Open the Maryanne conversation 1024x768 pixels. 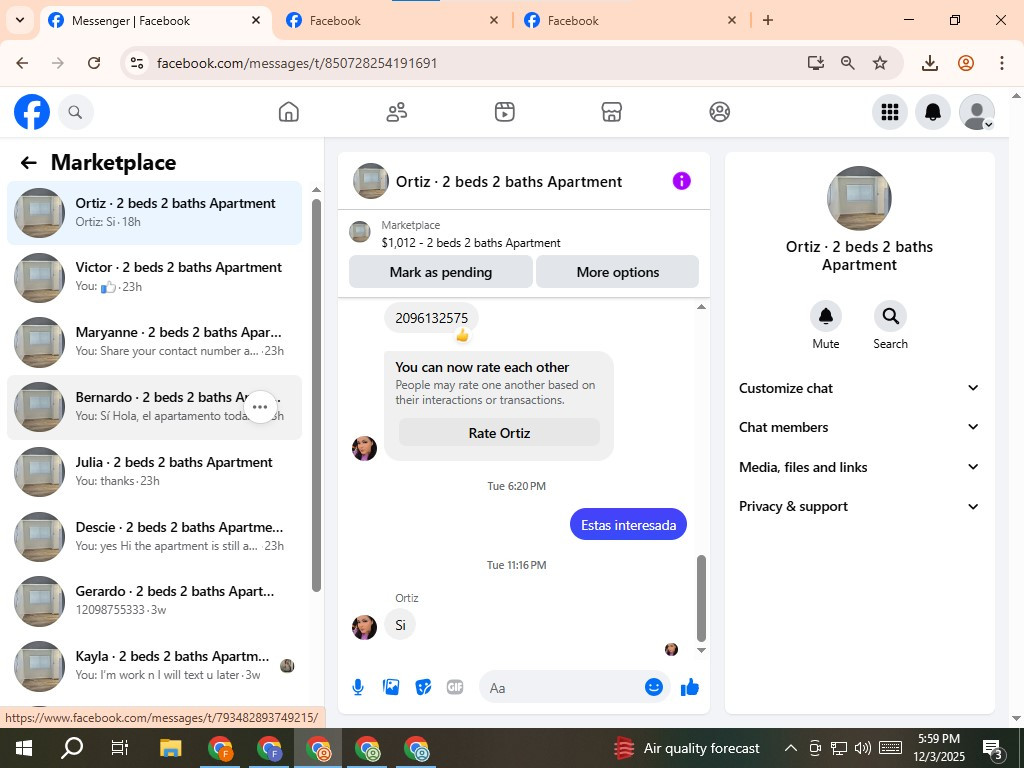pos(154,342)
